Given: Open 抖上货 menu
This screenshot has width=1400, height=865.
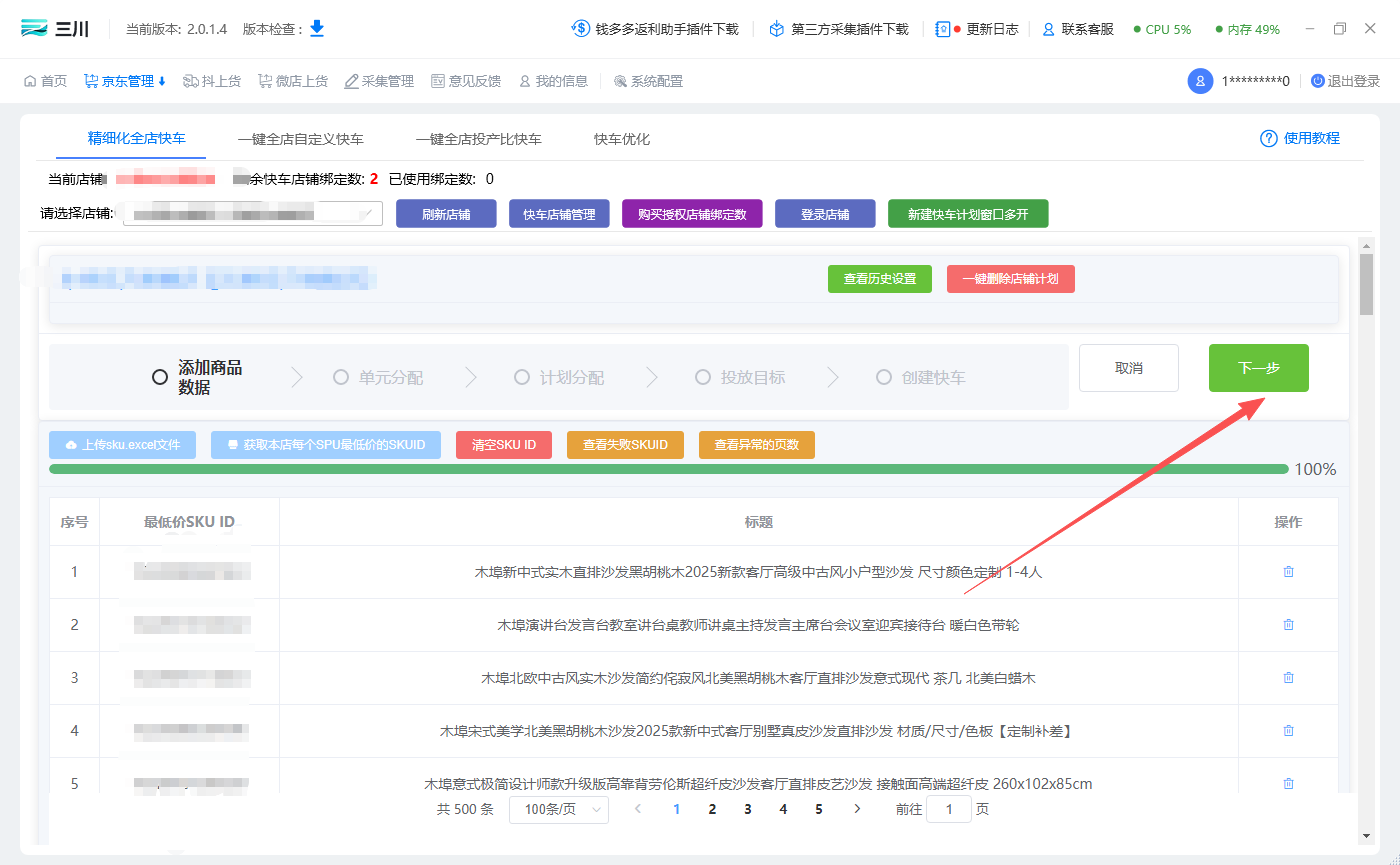Looking at the screenshot, I should [x=212, y=81].
